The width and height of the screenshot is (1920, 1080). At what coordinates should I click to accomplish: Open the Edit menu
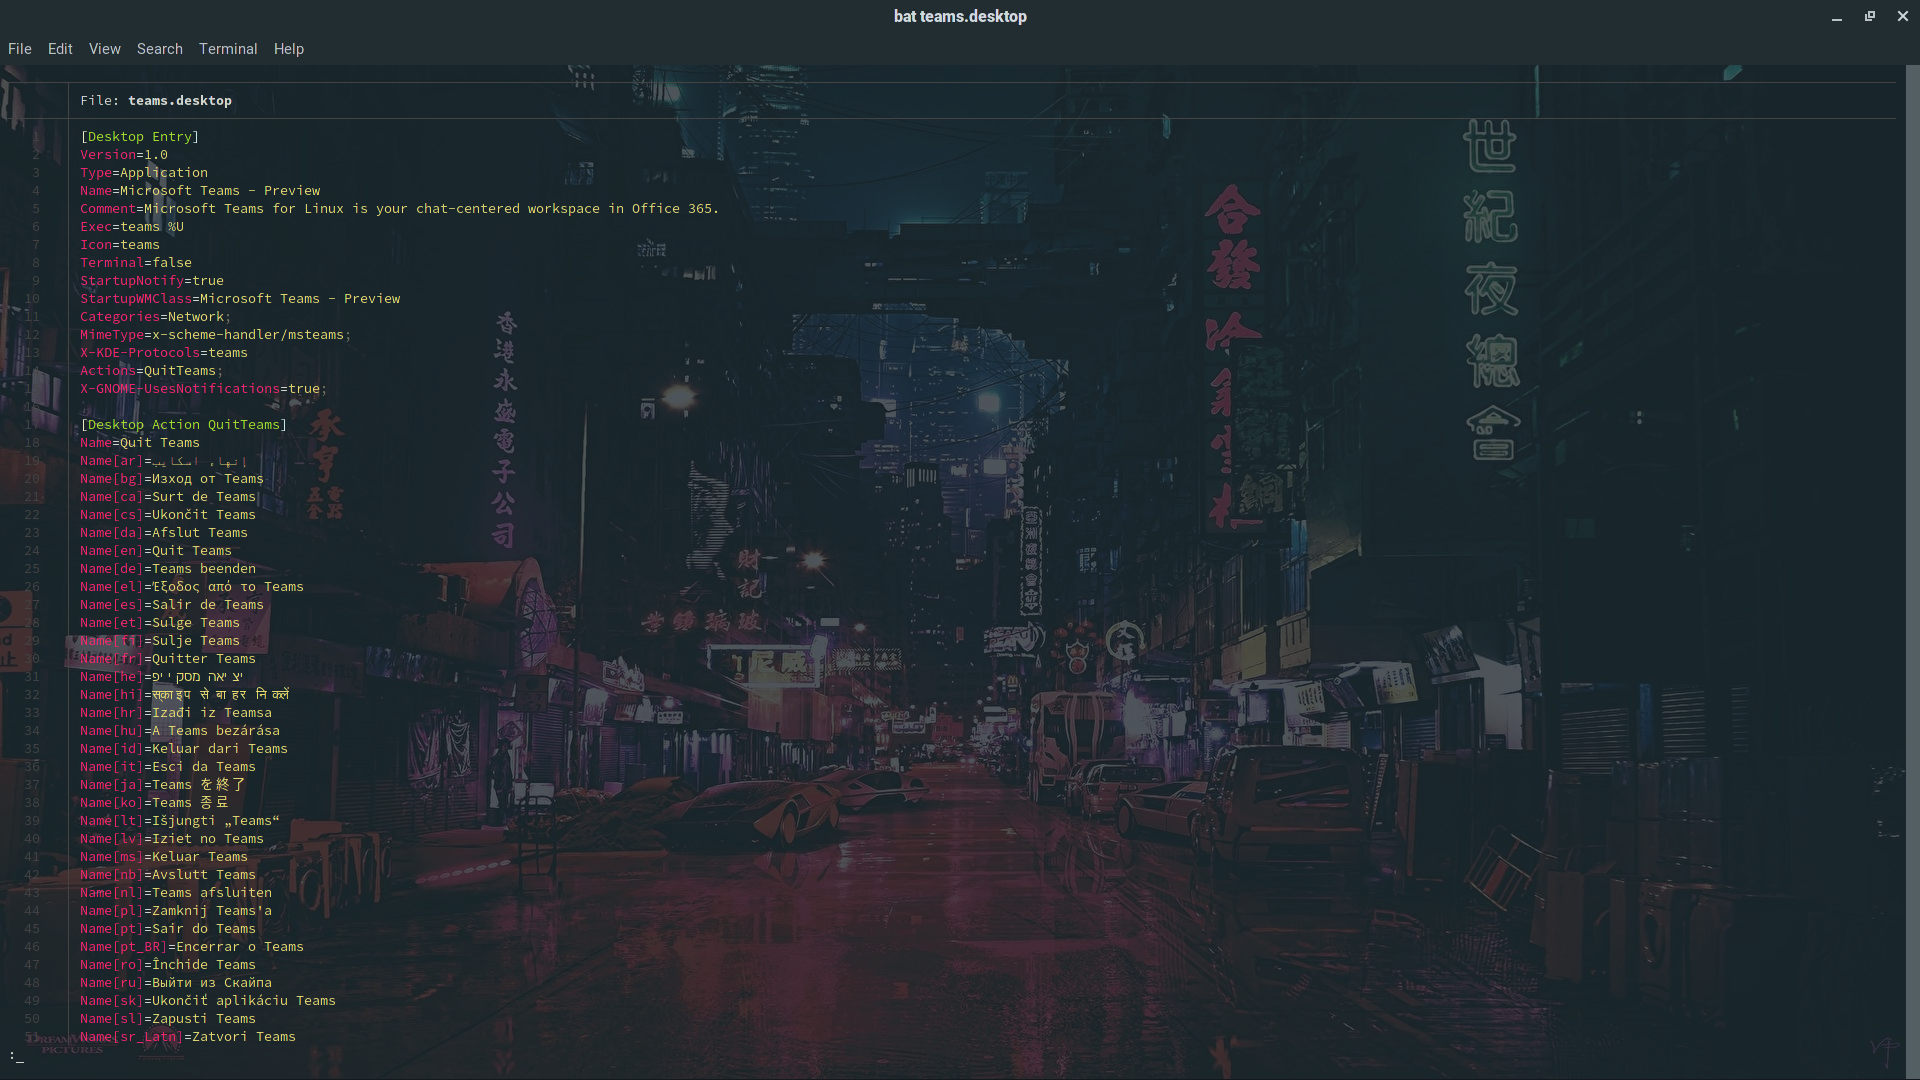(60, 49)
